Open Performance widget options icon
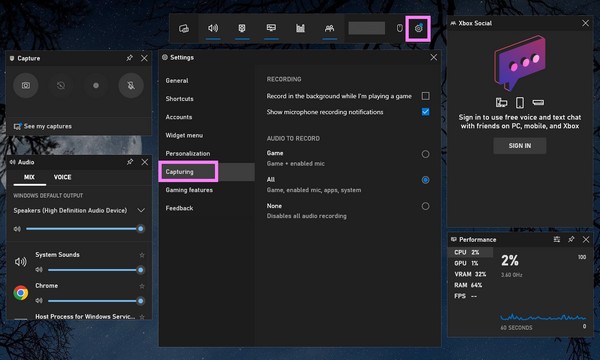Image resolution: width=600 pixels, height=360 pixels. click(x=557, y=239)
